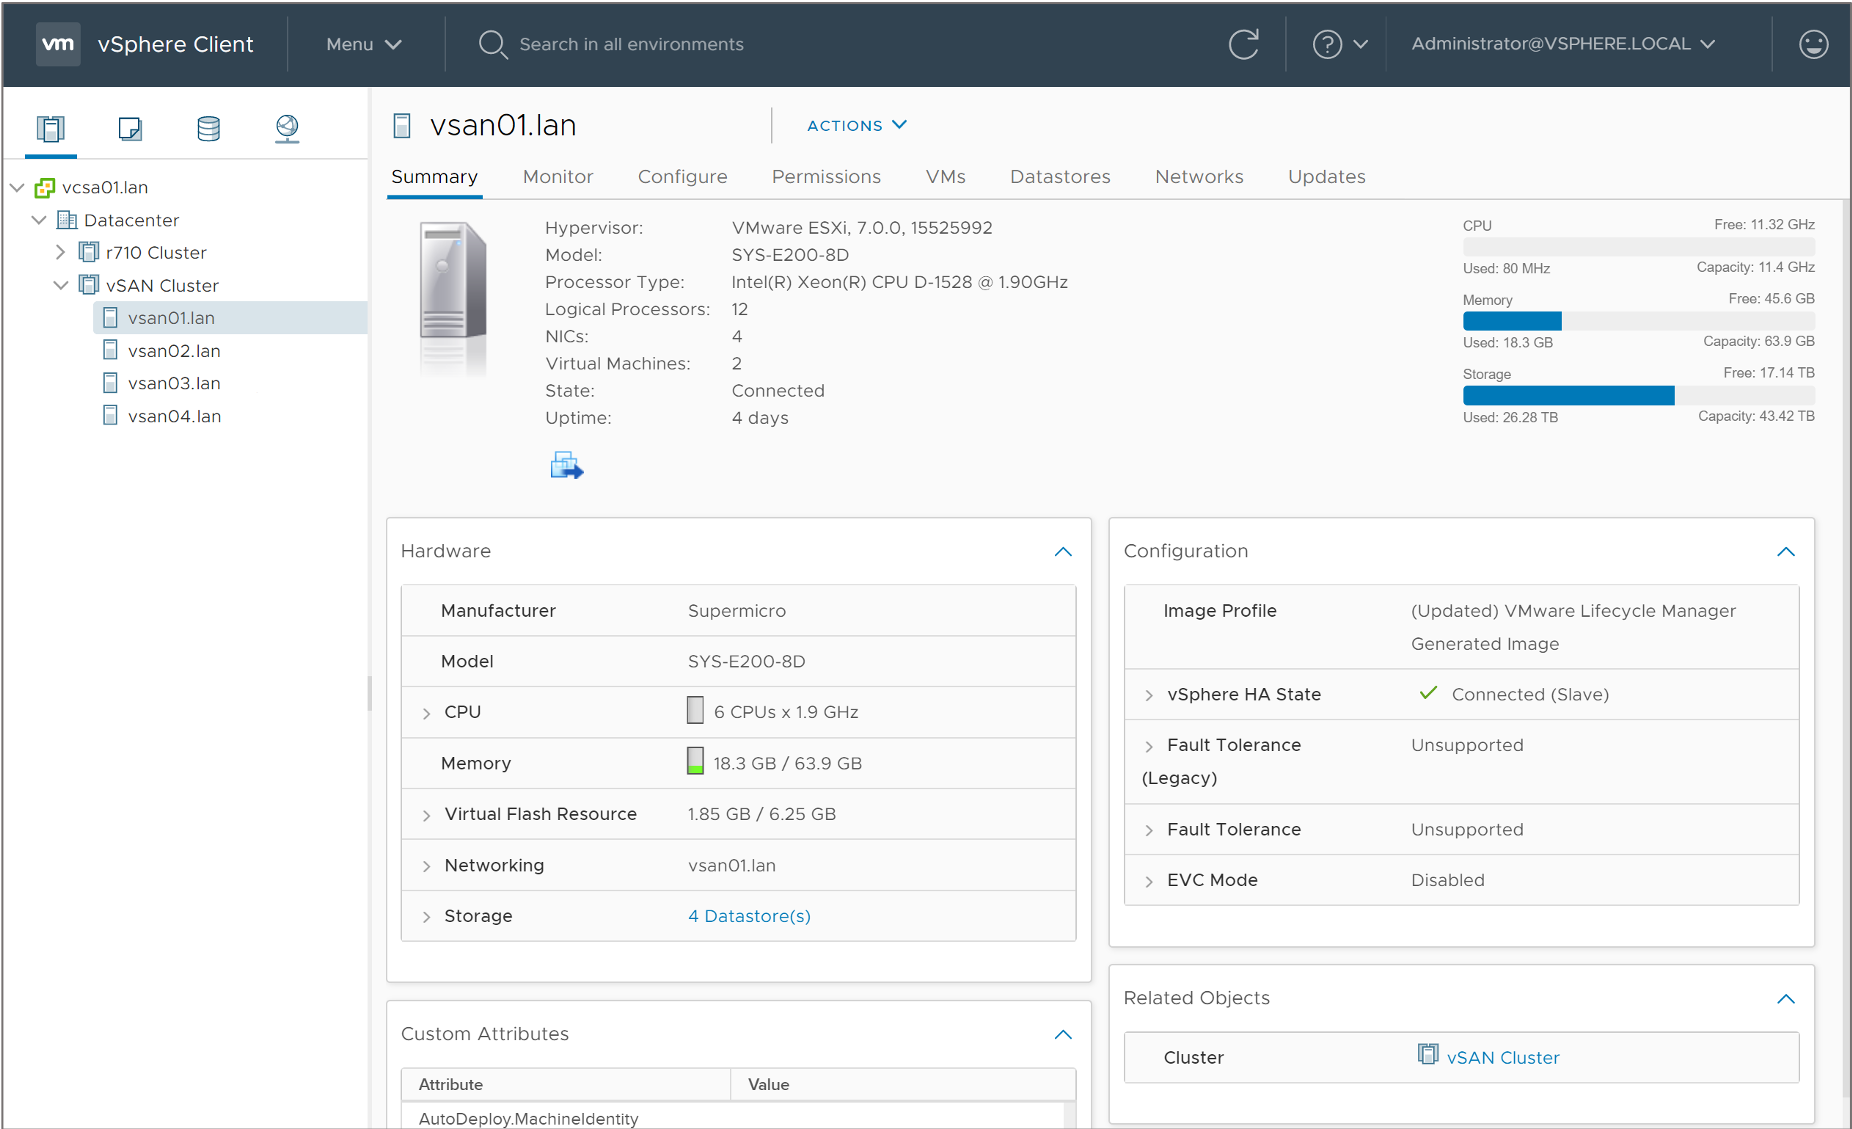Expand the vSphere HA State row
The height and width of the screenshot is (1129, 1852).
pyautogui.click(x=1149, y=695)
